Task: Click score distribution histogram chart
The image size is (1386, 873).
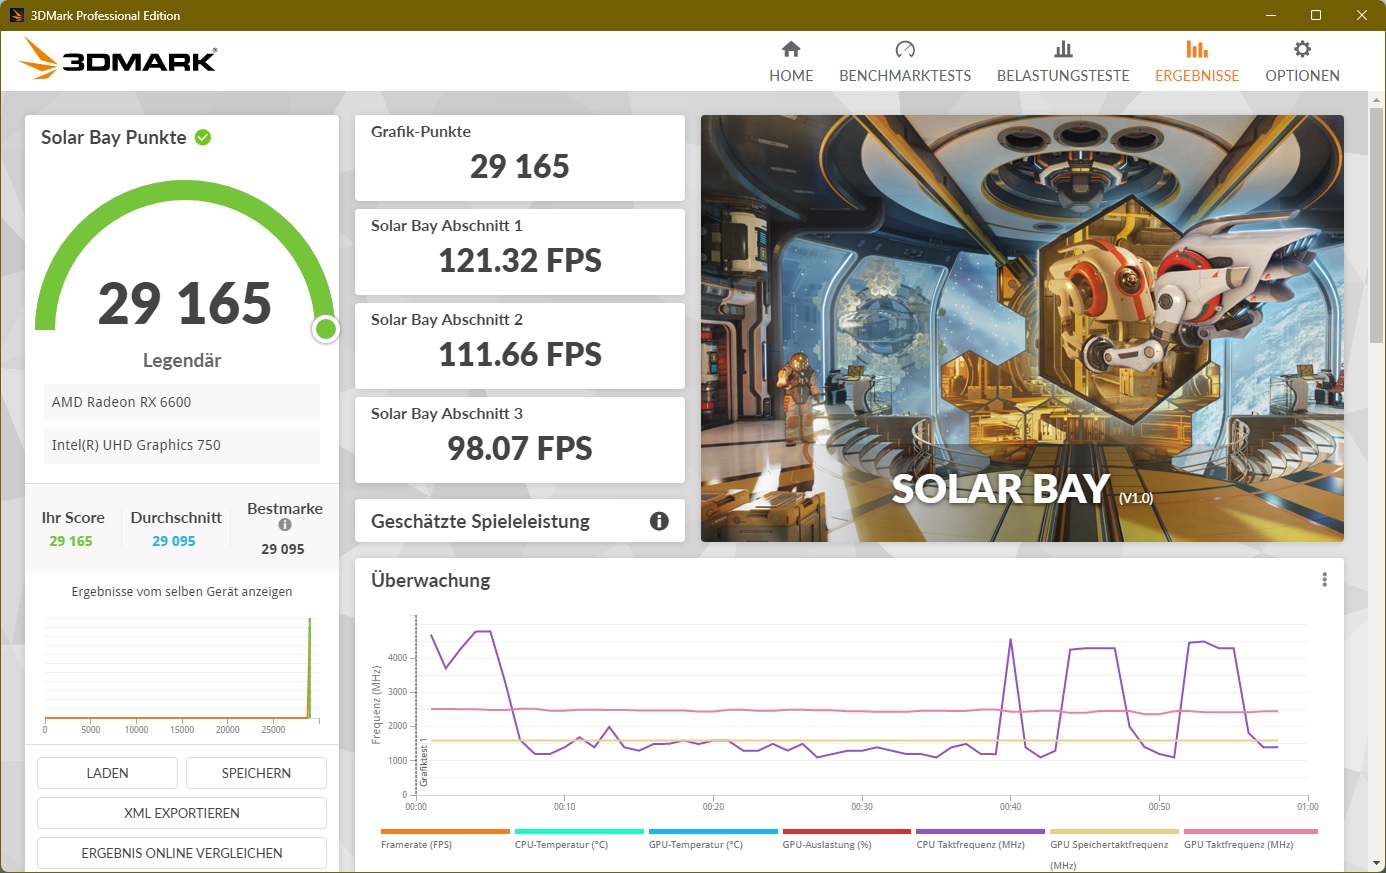Action: (x=180, y=675)
